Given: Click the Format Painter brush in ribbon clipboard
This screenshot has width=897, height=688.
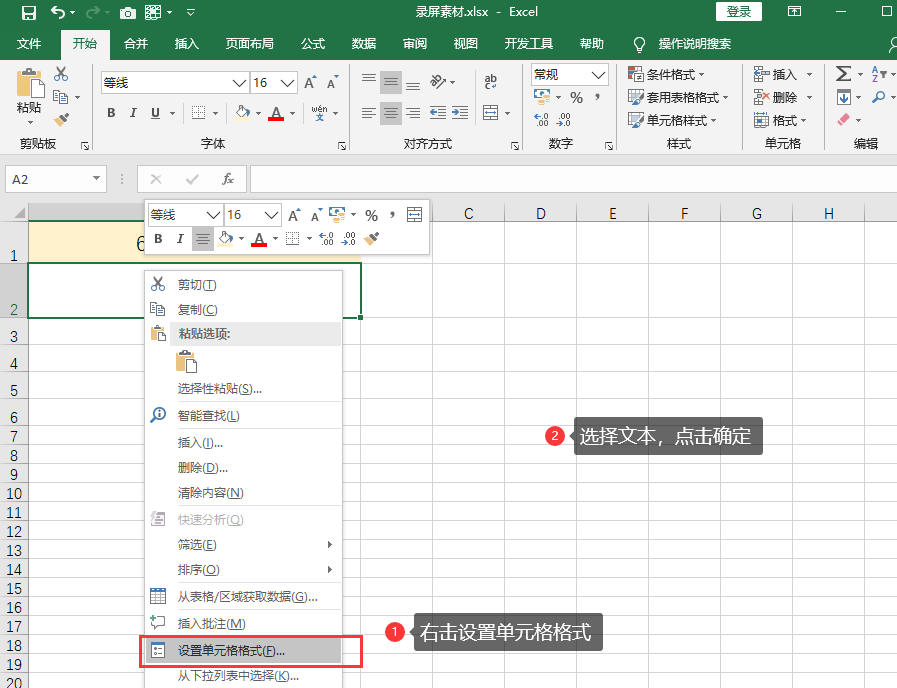Looking at the screenshot, I should 61,119.
